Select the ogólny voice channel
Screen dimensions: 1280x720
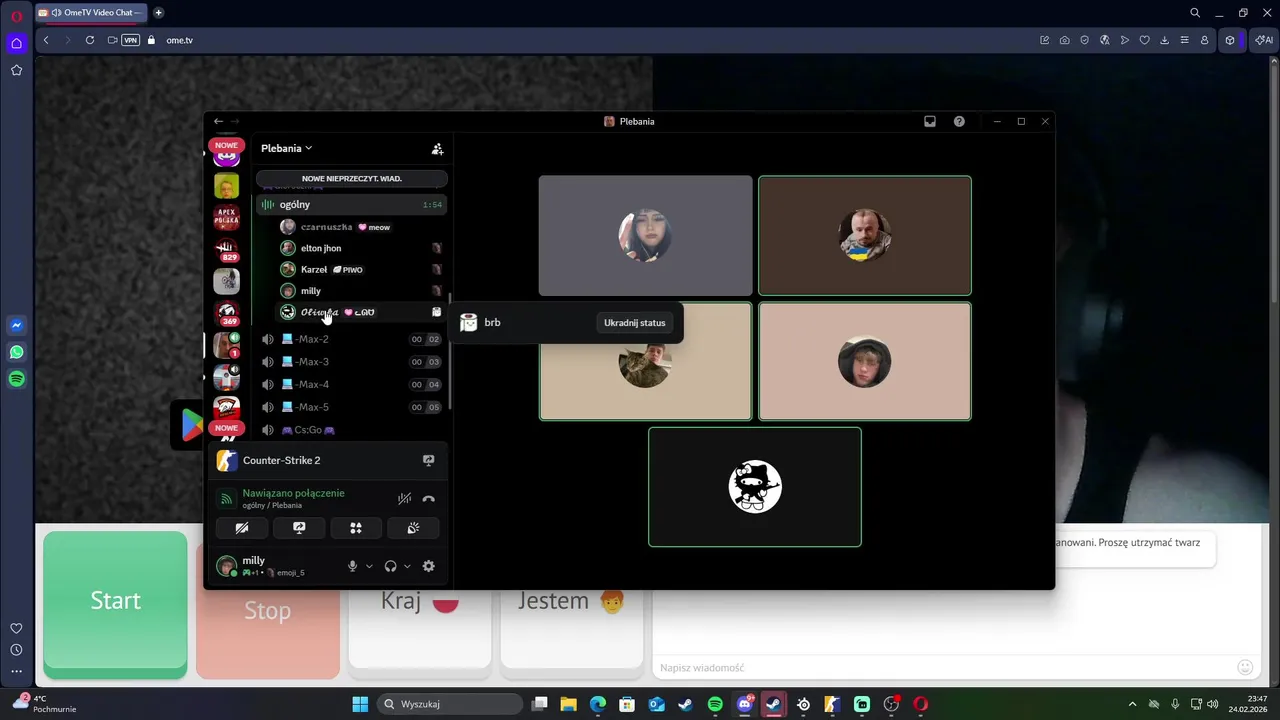pyautogui.click(x=350, y=204)
